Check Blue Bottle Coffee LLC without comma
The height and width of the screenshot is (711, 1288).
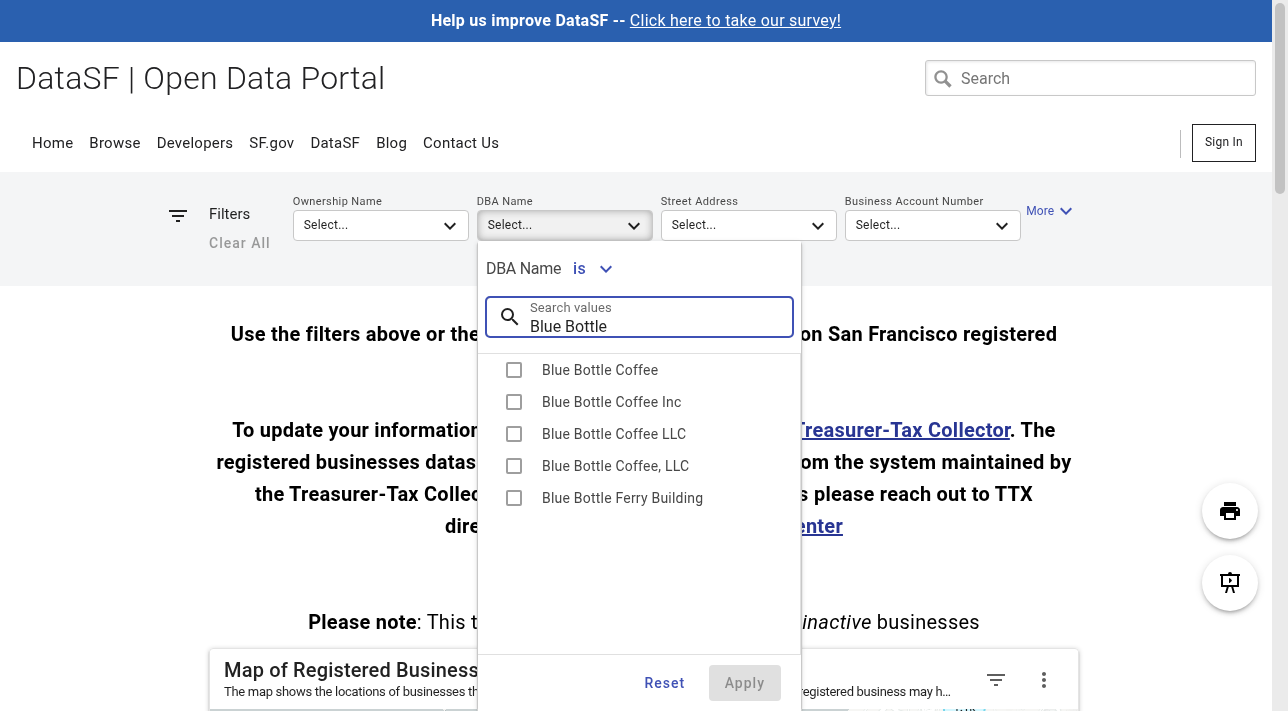(514, 434)
